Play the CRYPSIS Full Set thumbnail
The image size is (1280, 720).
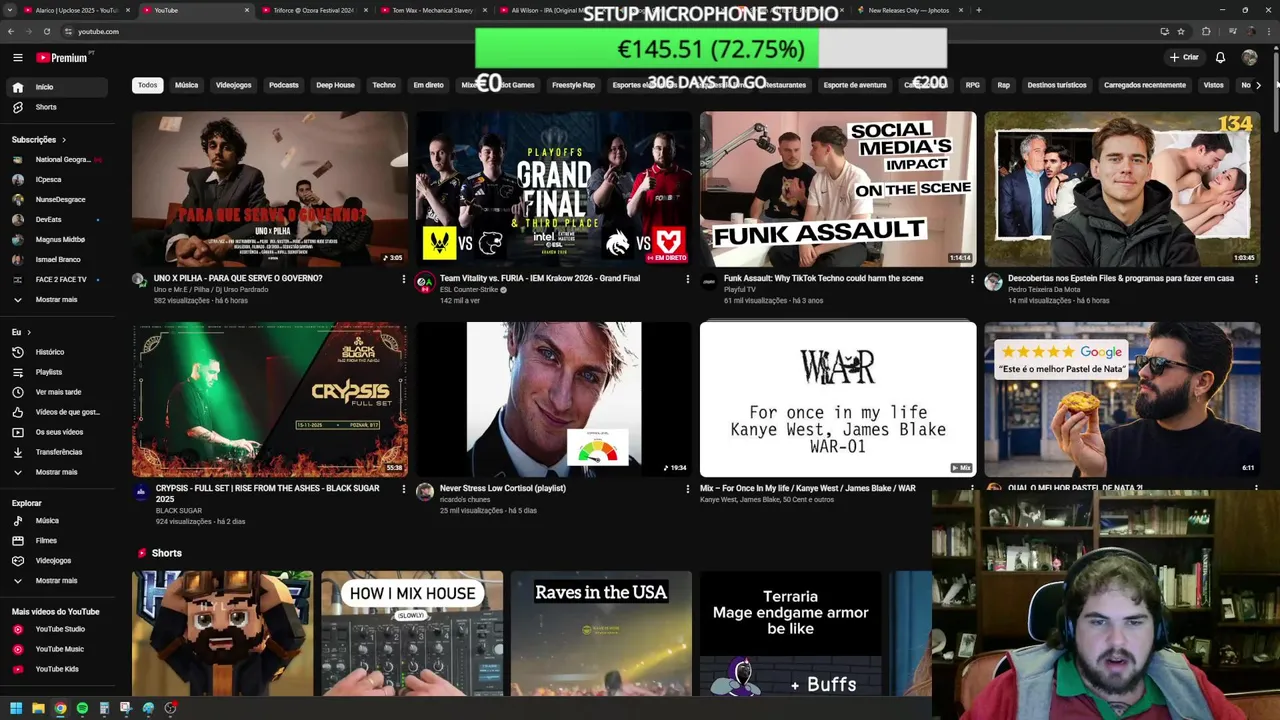pyautogui.click(x=270, y=399)
